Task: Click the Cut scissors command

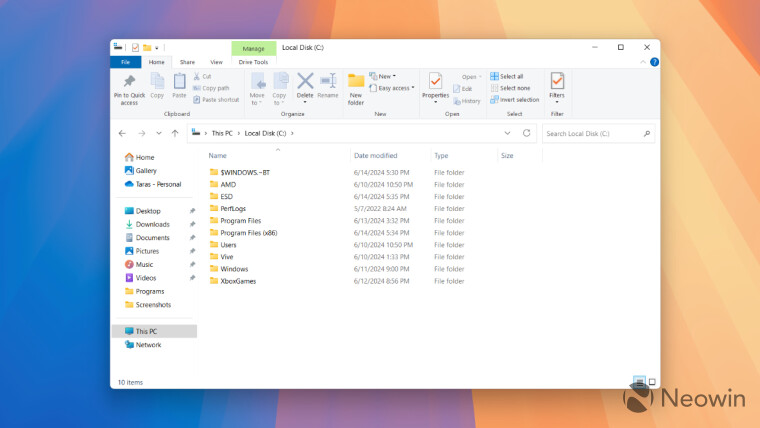Action: 203,76
